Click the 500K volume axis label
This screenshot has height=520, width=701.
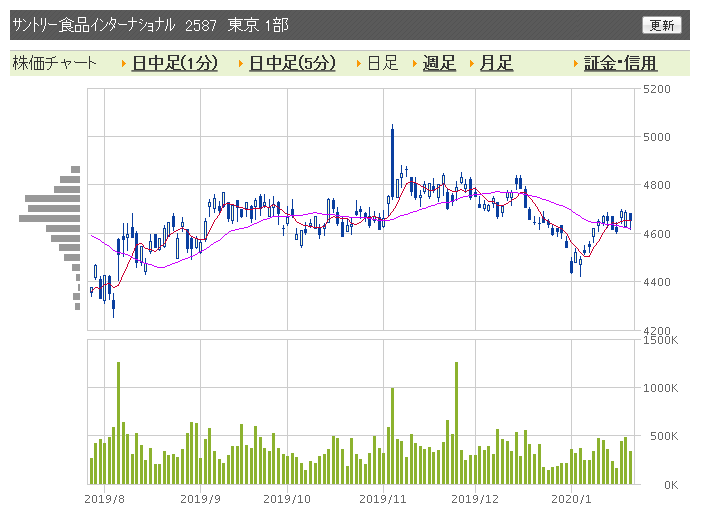[x=664, y=436]
